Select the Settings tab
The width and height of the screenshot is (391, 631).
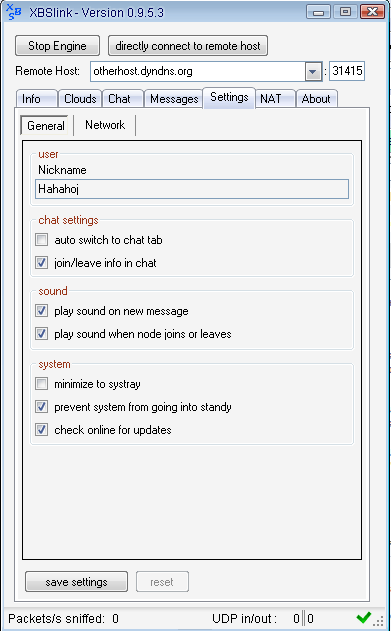coord(229,98)
